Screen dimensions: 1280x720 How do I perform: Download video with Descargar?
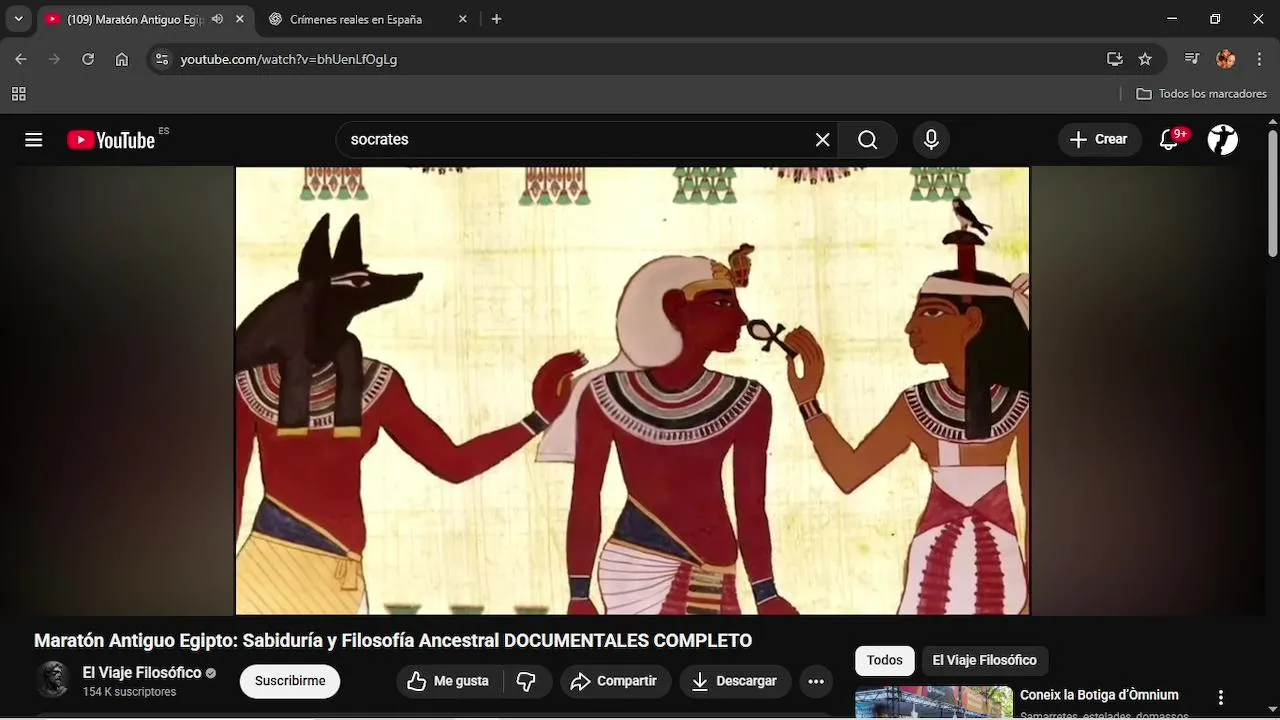tap(735, 681)
